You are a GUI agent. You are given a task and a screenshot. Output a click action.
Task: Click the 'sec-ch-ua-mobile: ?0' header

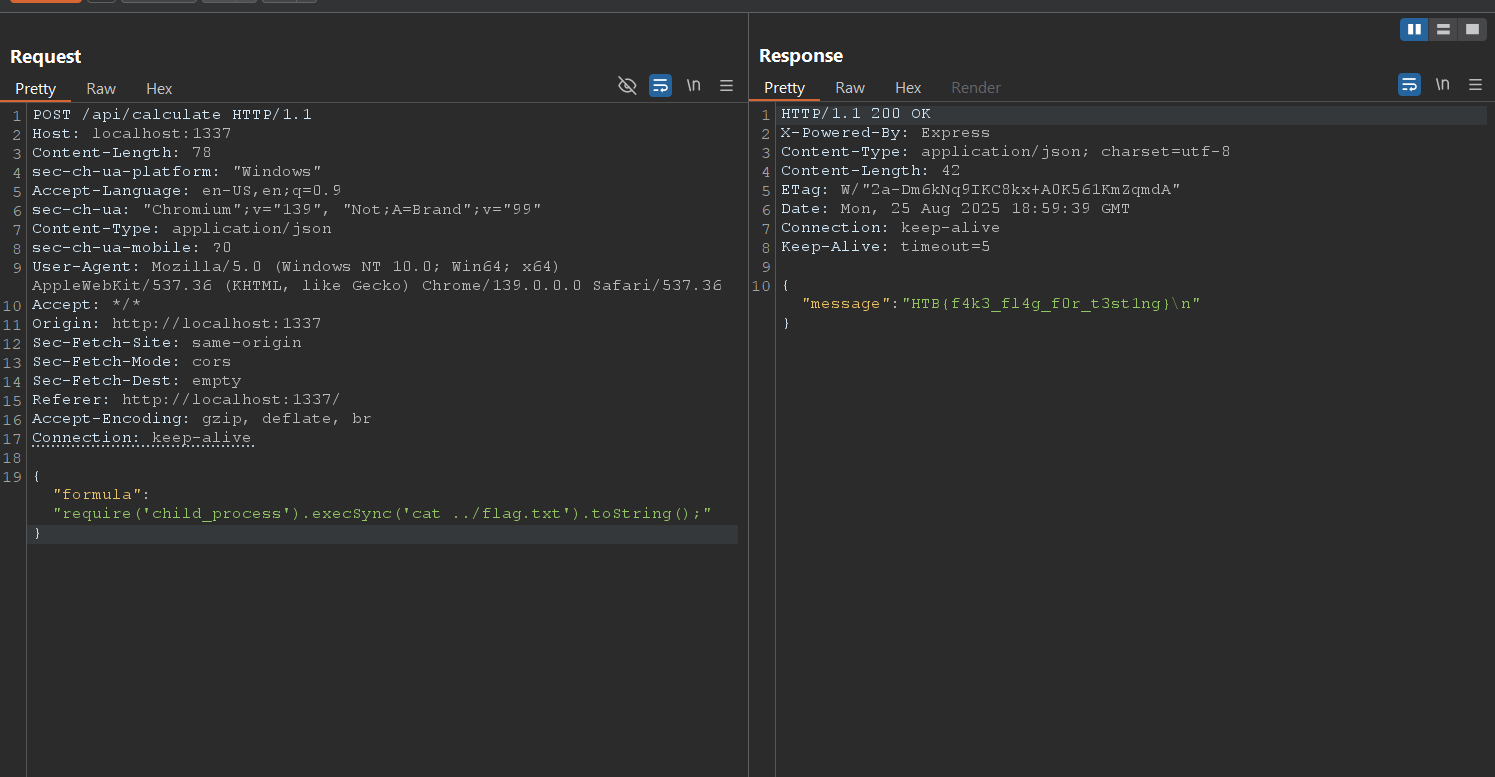click(x=132, y=248)
